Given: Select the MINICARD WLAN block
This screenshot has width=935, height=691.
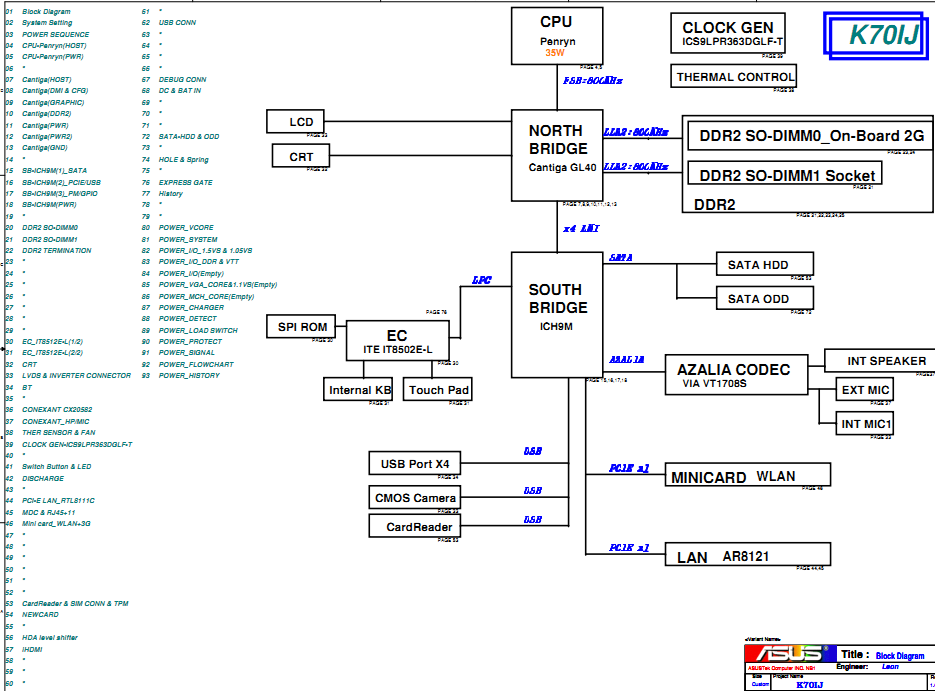Looking at the screenshot, I should pos(748,475).
